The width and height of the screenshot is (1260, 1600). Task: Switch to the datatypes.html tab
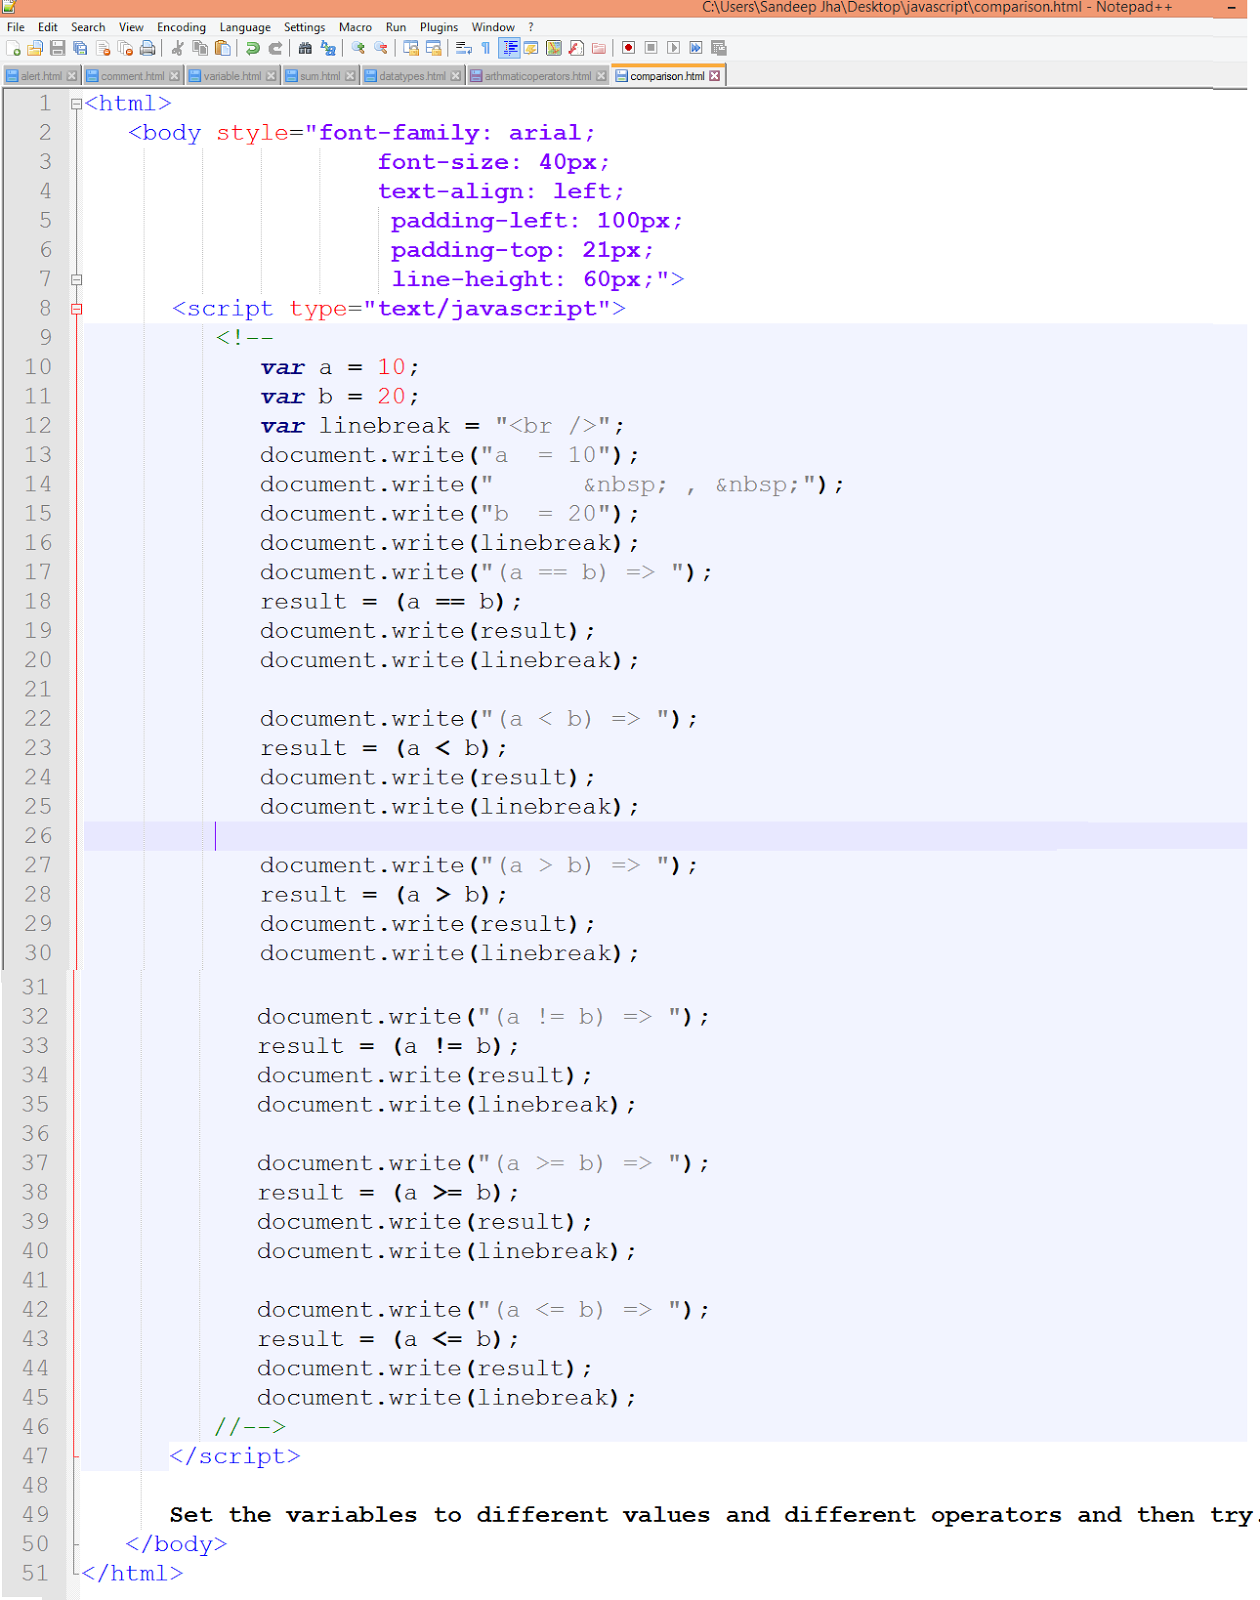[x=412, y=76]
